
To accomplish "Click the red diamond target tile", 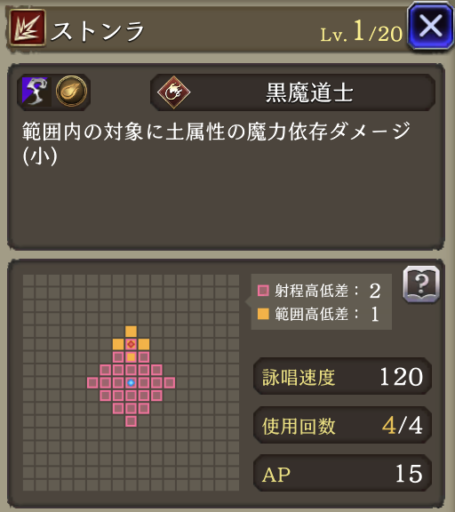I will [131, 344].
